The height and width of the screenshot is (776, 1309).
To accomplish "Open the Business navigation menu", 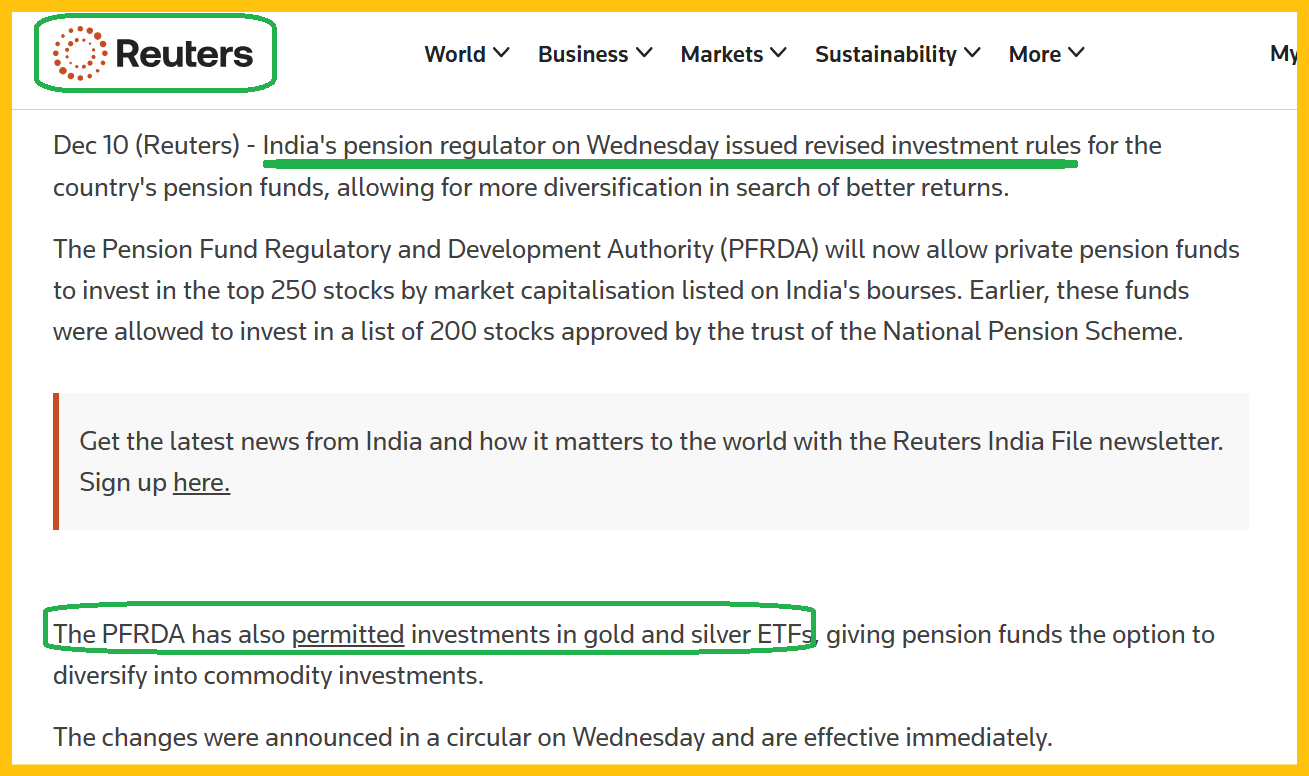I will coord(583,54).
